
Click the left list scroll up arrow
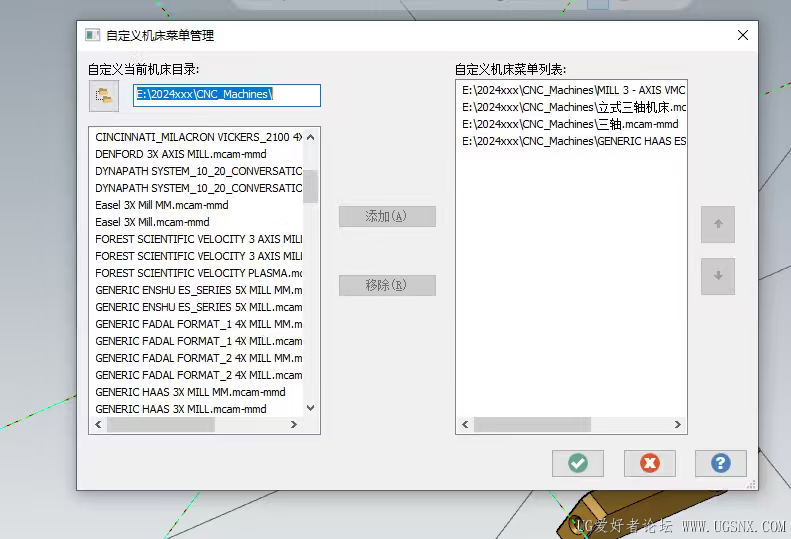click(x=311, y=137)
